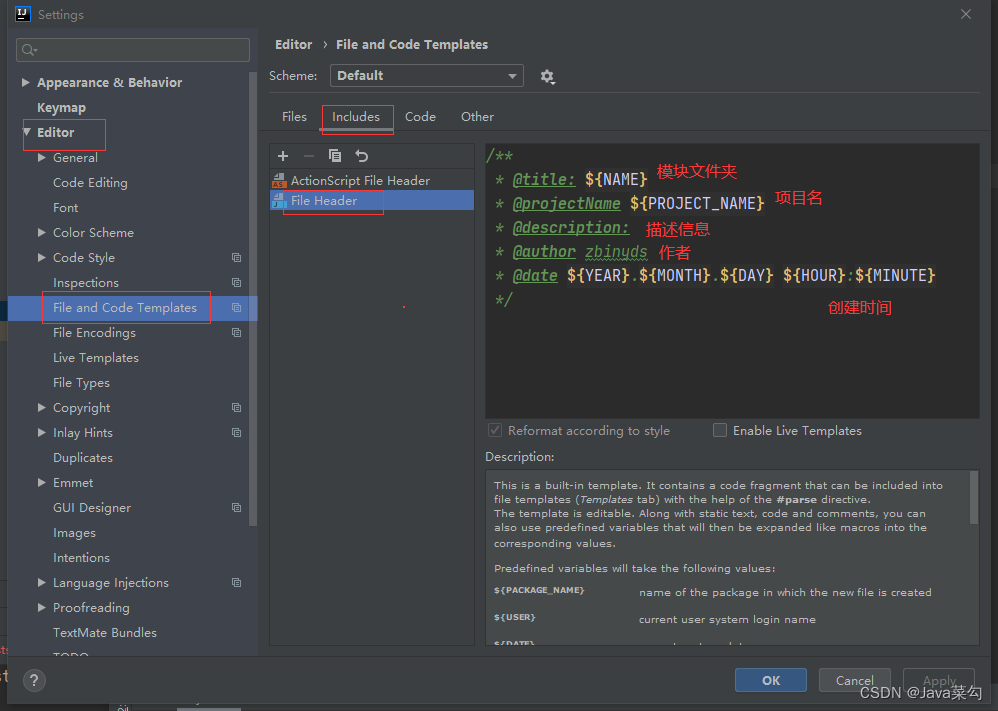The height and width of the screenshot is (711, 998).
Task: Focus the settings search field
Action: (133, 50)
